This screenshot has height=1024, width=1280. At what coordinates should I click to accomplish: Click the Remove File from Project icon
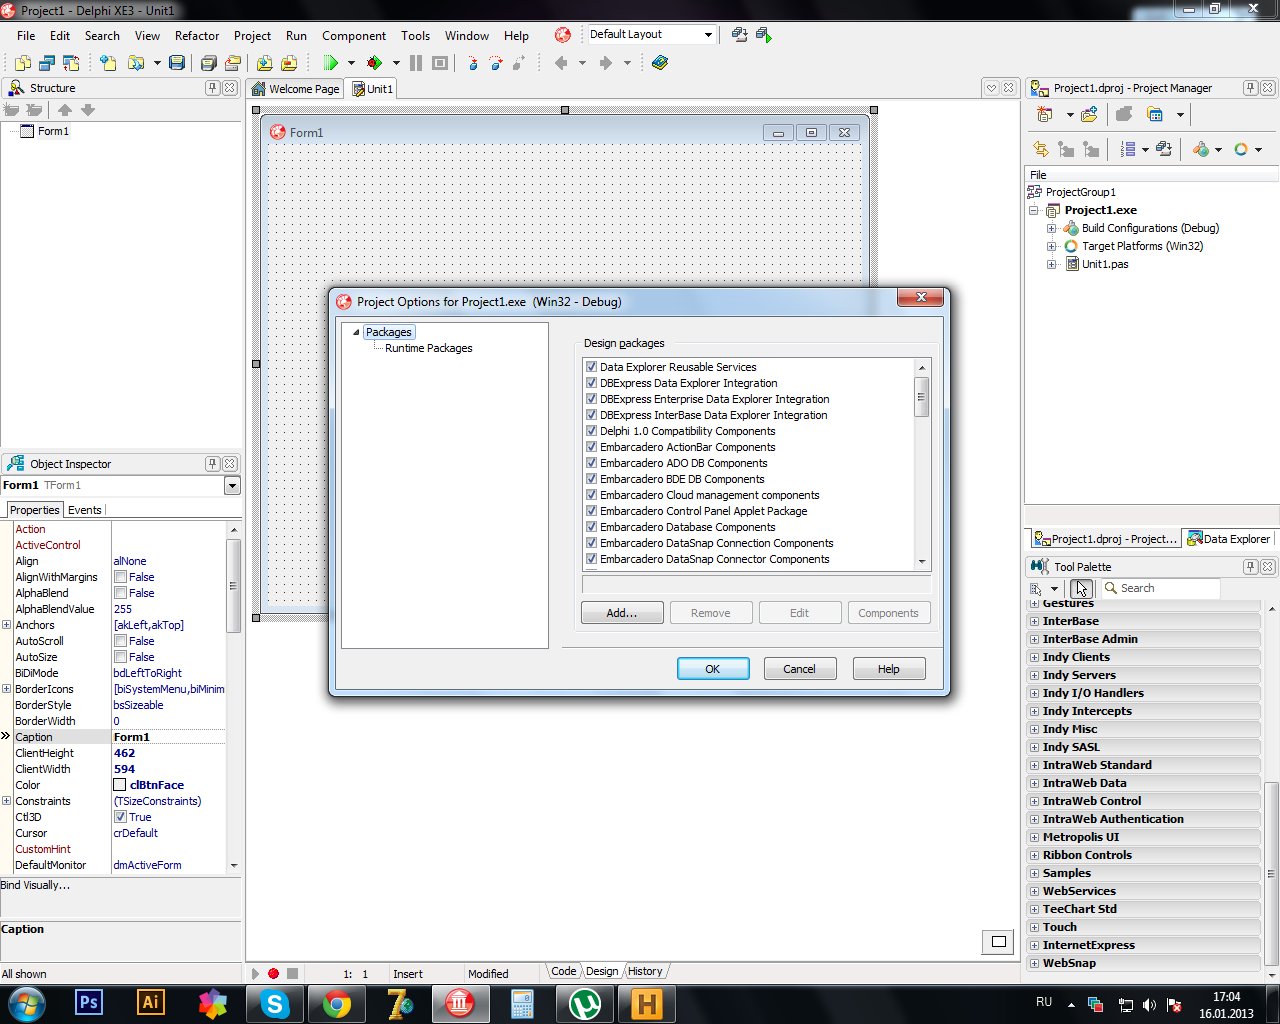click(x=288, y=63)
